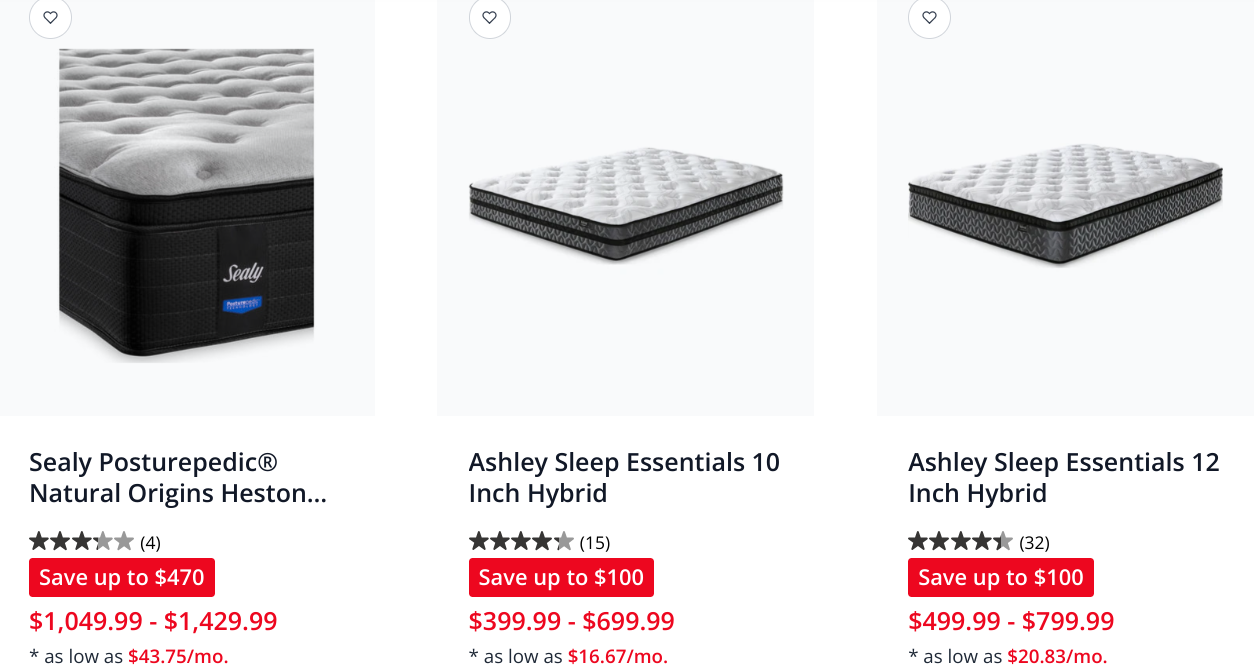Click the 12 Inch Hybrid star rating
The width and height of the screenshot is (1257, 672).
point(960,542)
